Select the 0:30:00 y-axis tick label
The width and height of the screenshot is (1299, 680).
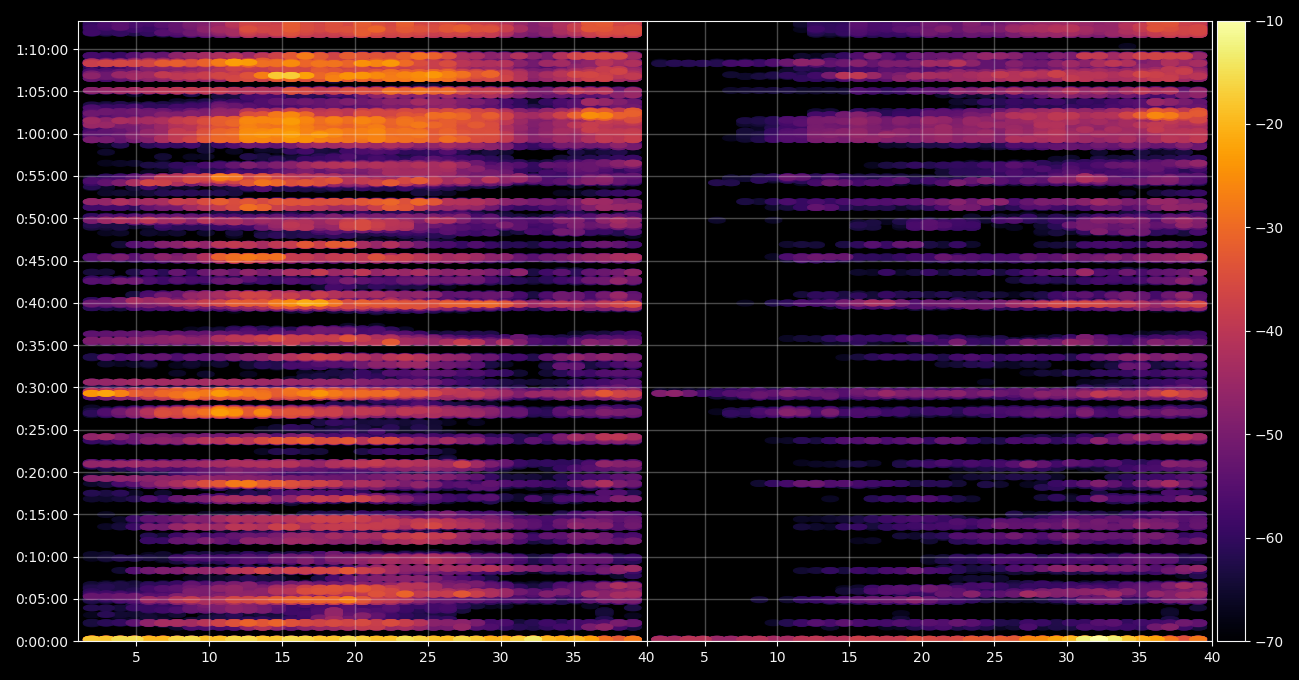point(42,388)
